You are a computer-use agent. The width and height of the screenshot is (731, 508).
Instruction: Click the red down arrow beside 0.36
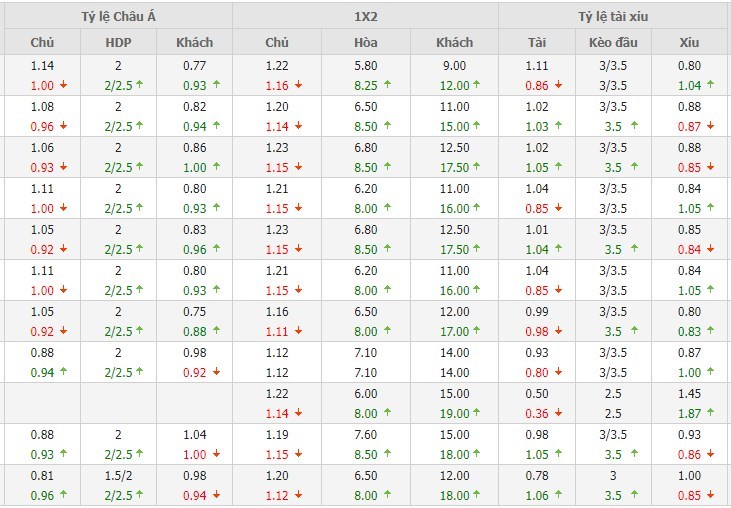tap(558, 414)
